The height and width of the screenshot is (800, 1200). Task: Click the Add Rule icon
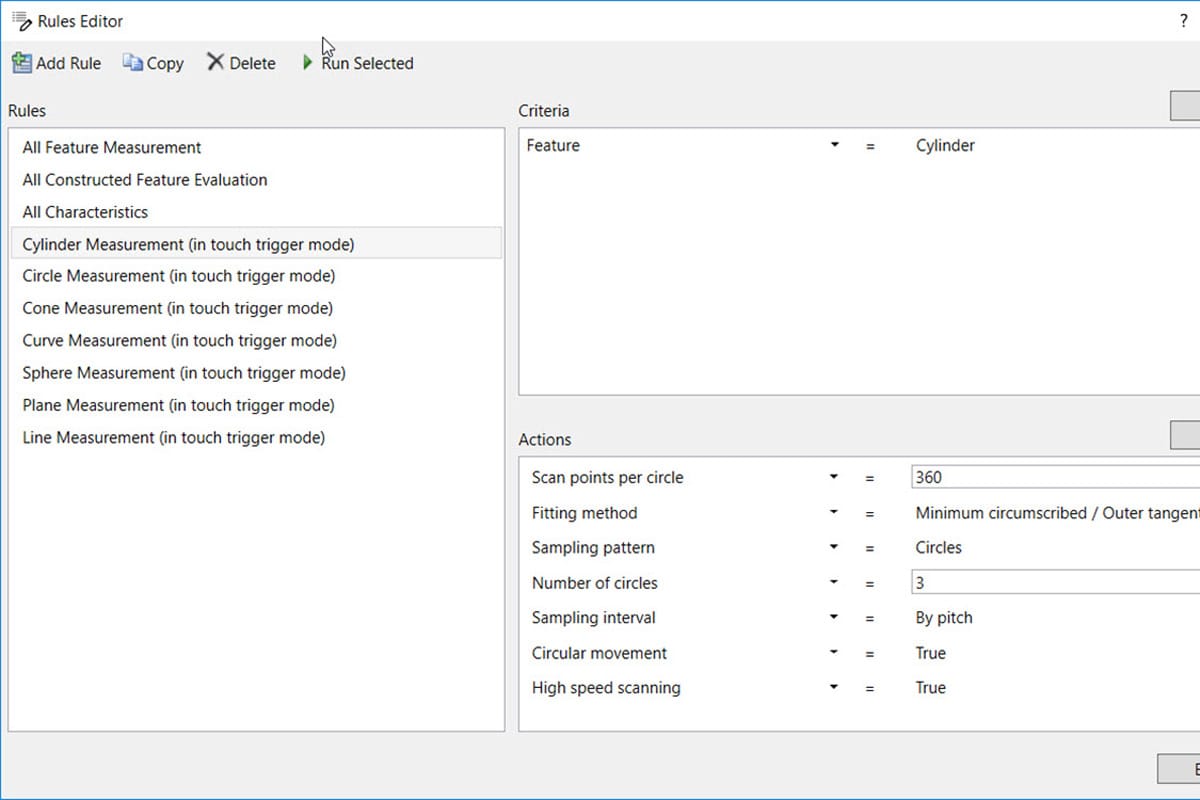coord(21,63)
